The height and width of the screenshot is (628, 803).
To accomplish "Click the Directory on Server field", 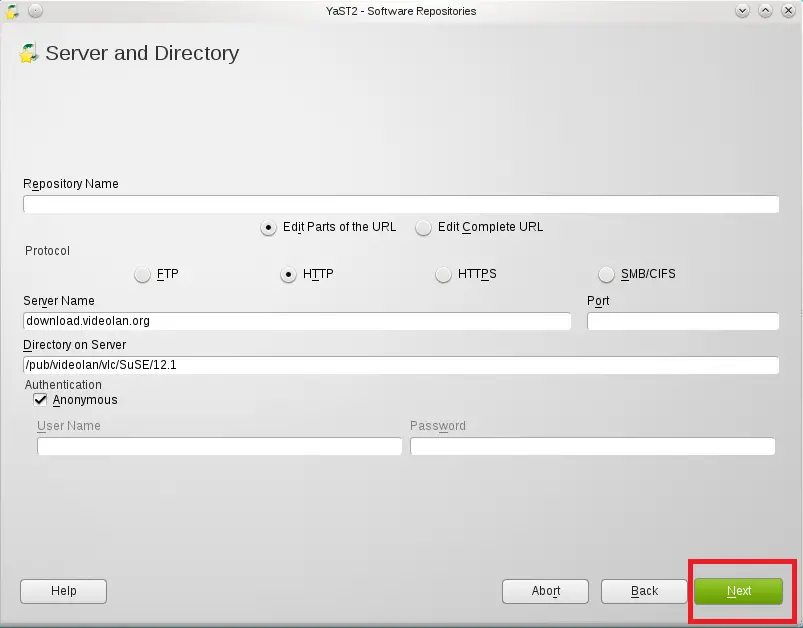I will [401, 365].
